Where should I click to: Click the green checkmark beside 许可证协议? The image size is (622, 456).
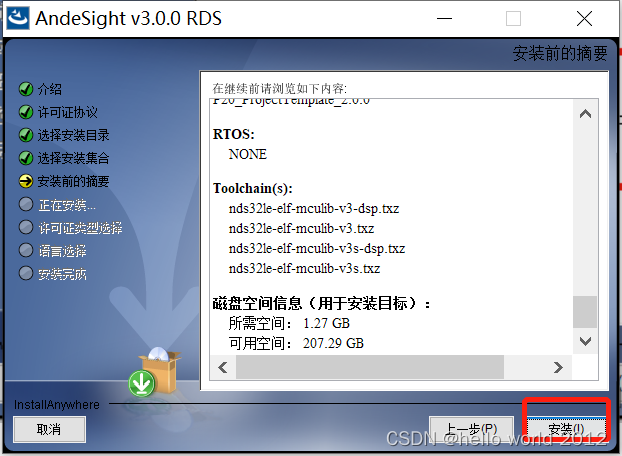26,112
